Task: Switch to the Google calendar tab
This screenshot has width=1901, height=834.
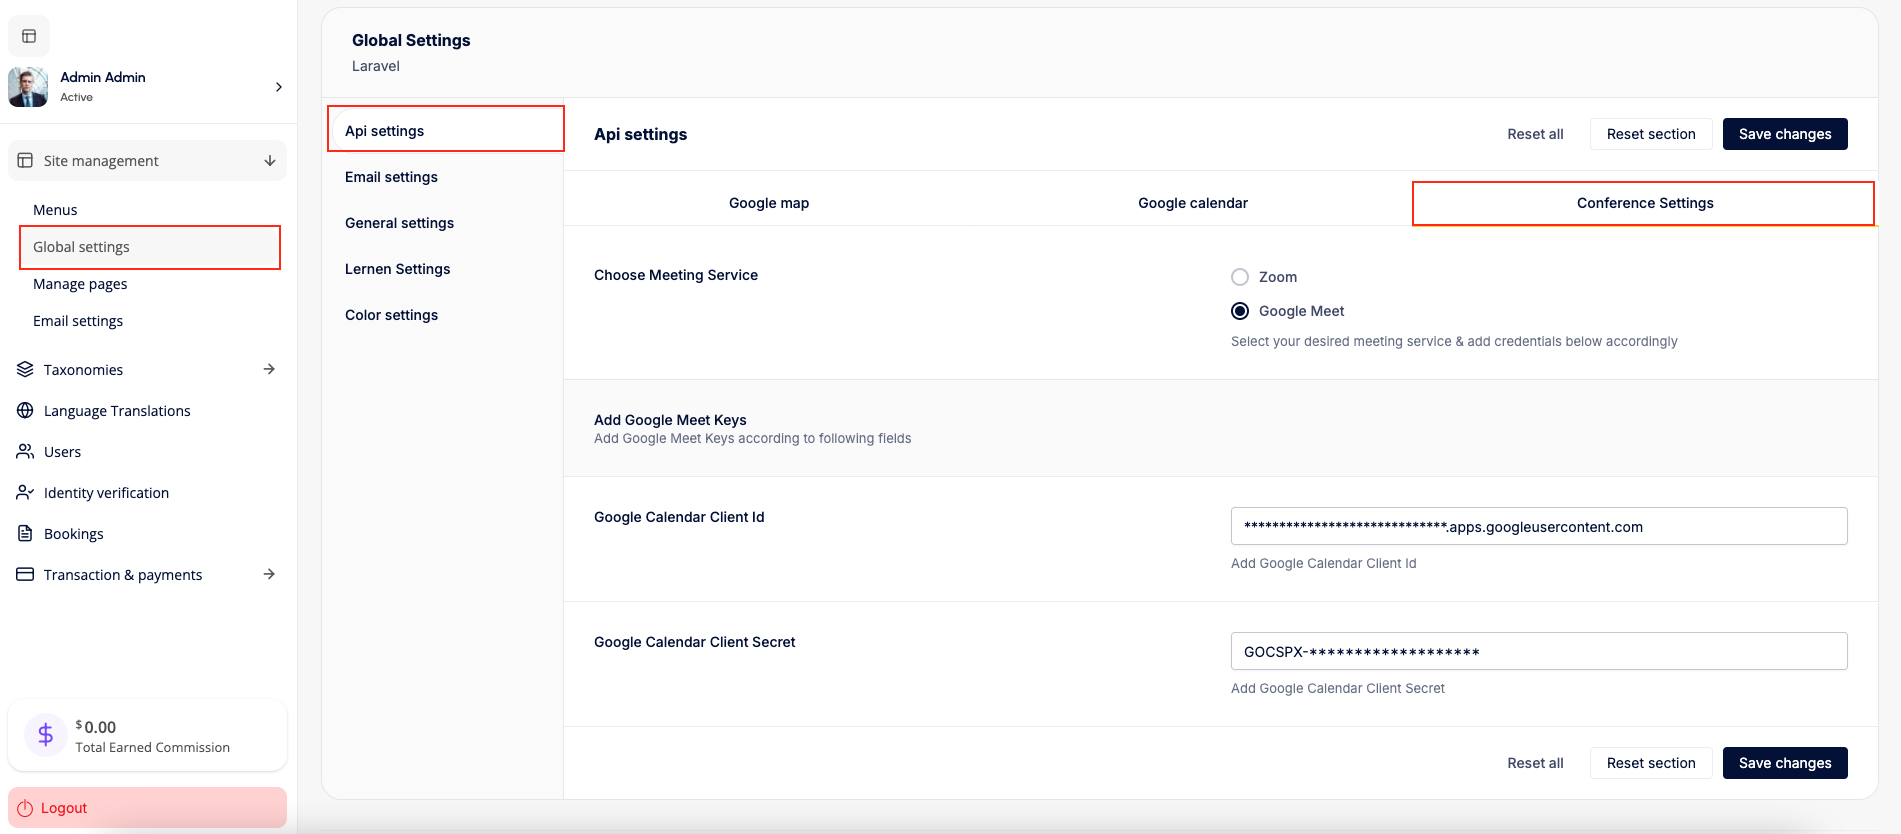Action: 1192,203
